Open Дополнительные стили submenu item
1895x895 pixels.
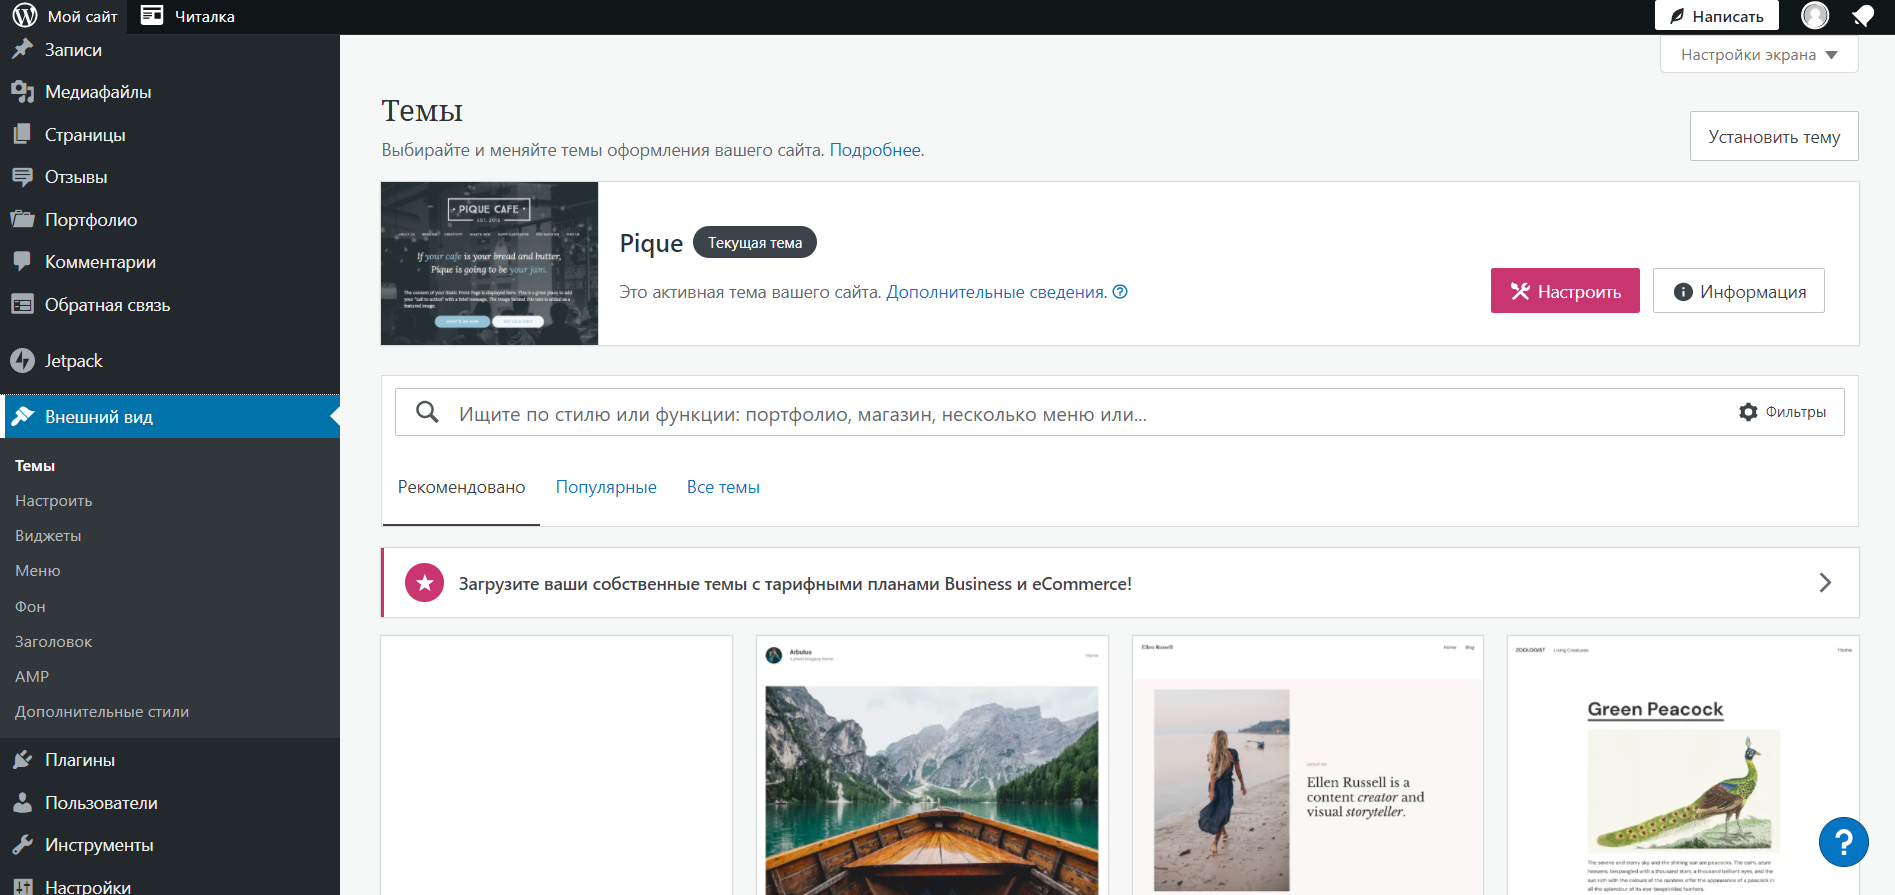[102, 712]
